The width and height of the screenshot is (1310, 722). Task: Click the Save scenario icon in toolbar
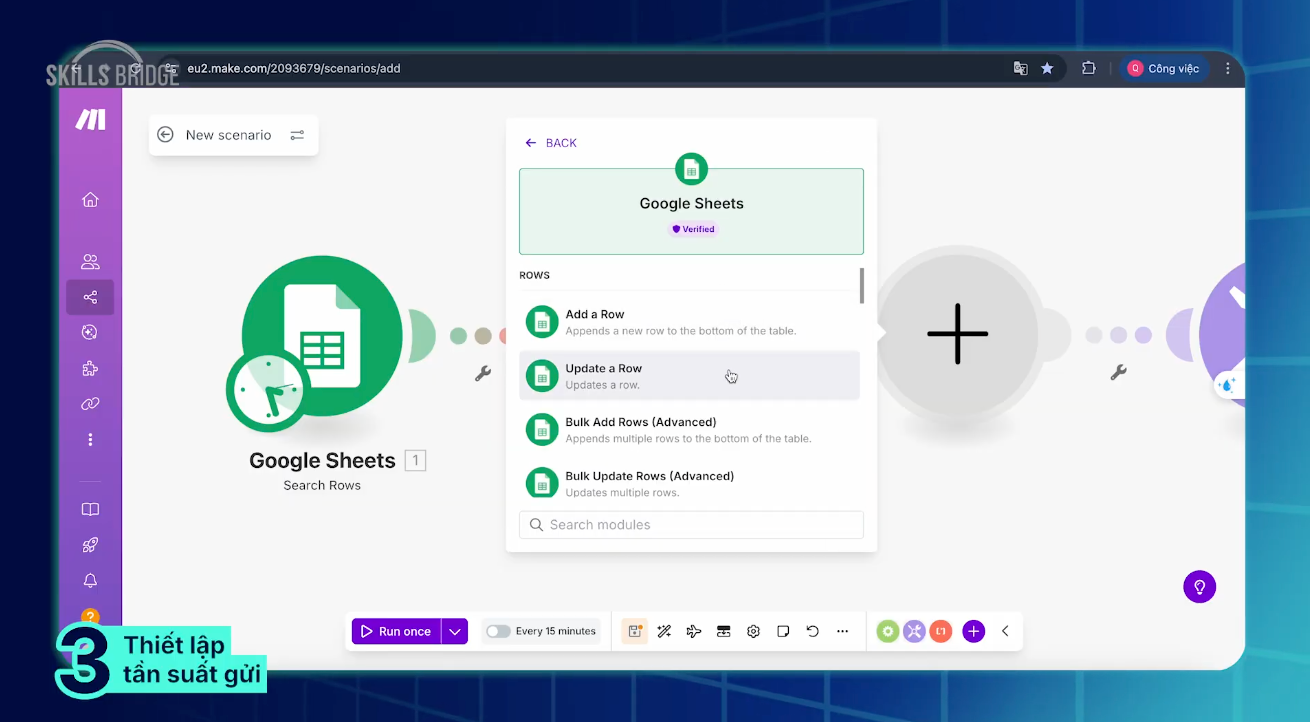(x=634, y=631)
